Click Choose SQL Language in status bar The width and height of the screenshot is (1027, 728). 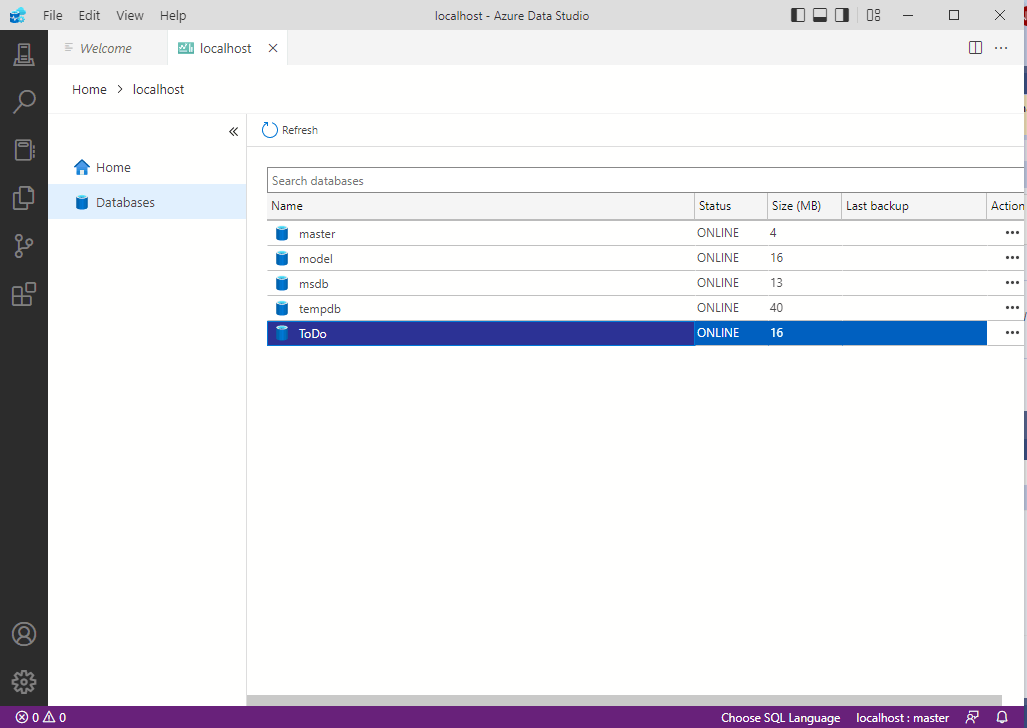pos(780,717)
